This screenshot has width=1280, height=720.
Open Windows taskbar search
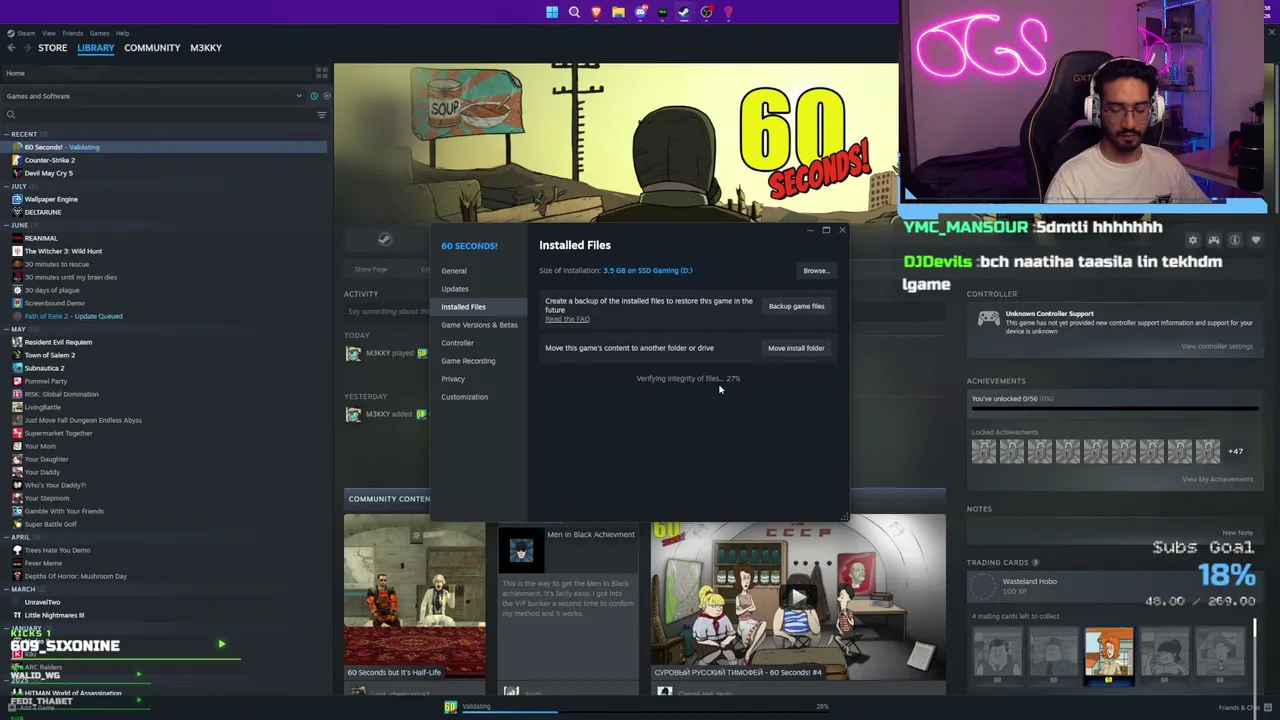[574, 12]
